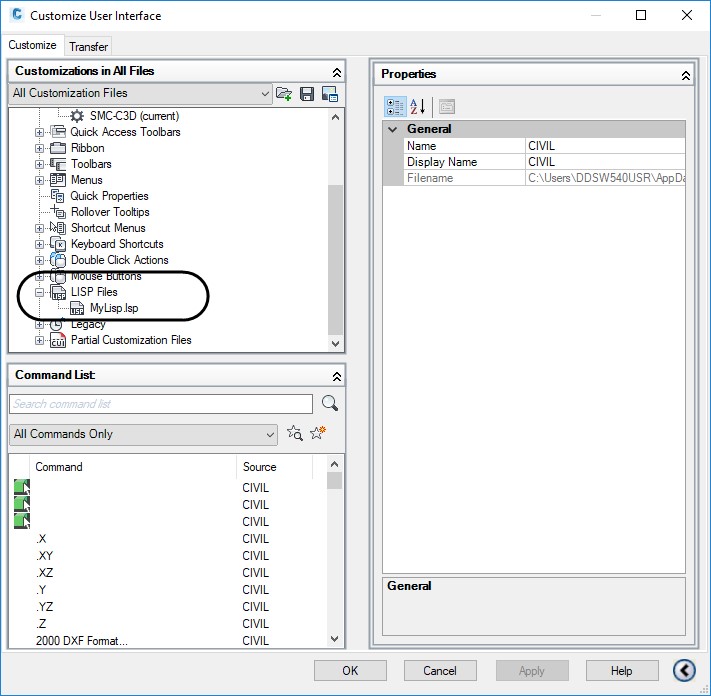Screen dimensions: 711x696
Task: Collapse the General properties section chevron
Action: pos(393,129)
